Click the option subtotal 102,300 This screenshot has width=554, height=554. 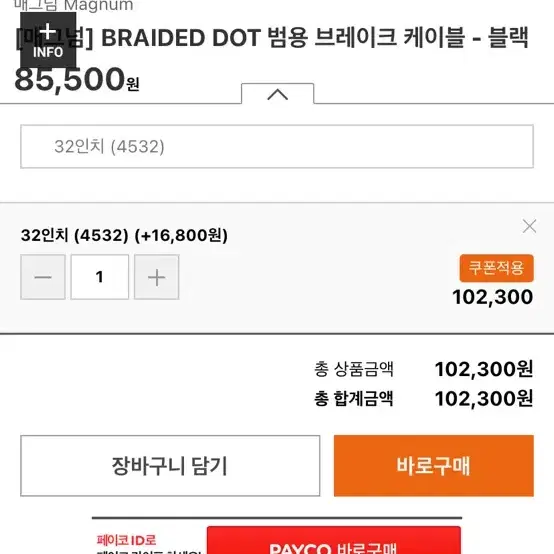(493, 297)
